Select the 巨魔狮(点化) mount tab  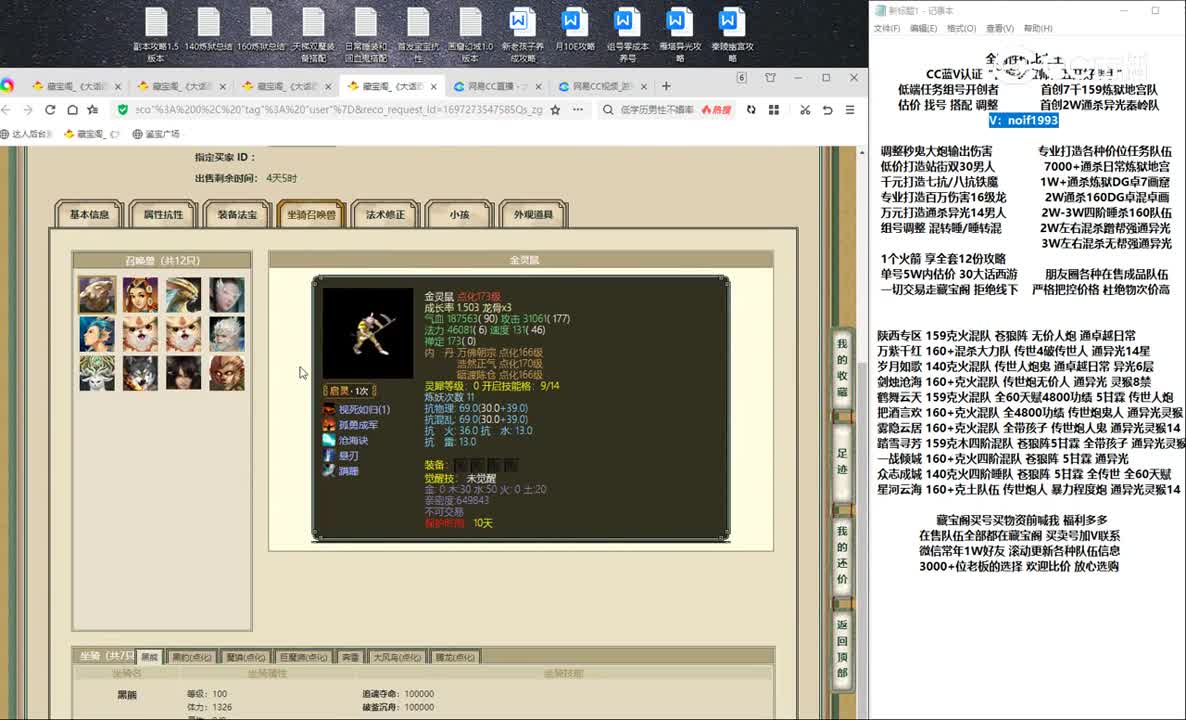[x=303, y=656]
